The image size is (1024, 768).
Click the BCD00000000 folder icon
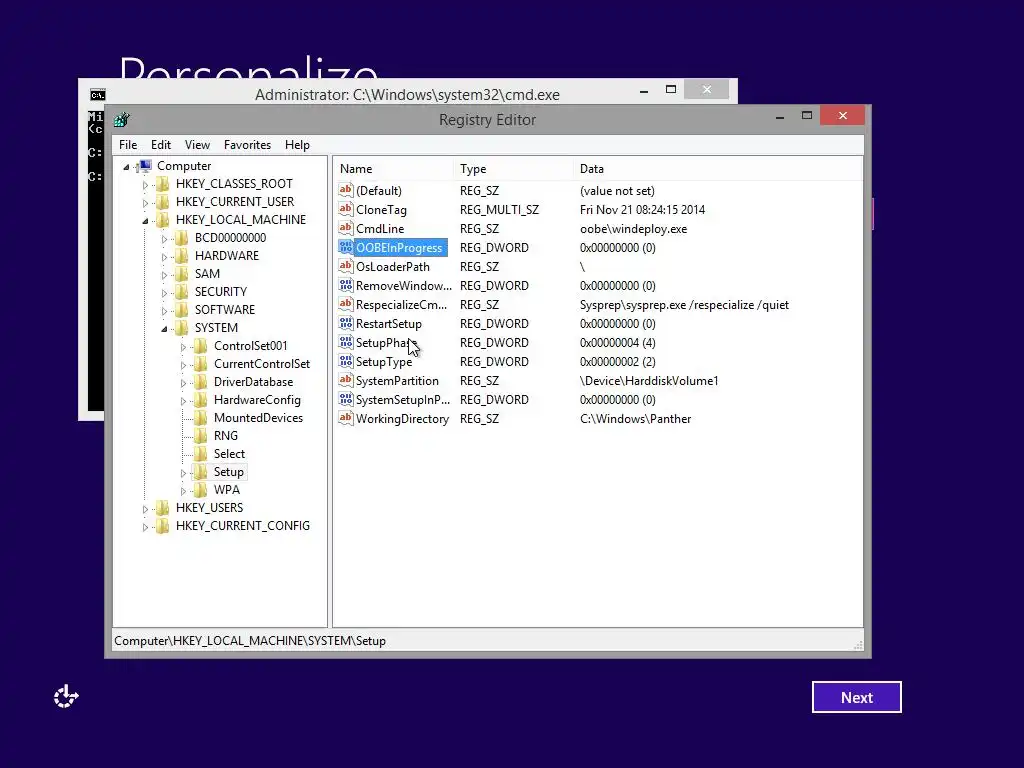tap(181, 238)
